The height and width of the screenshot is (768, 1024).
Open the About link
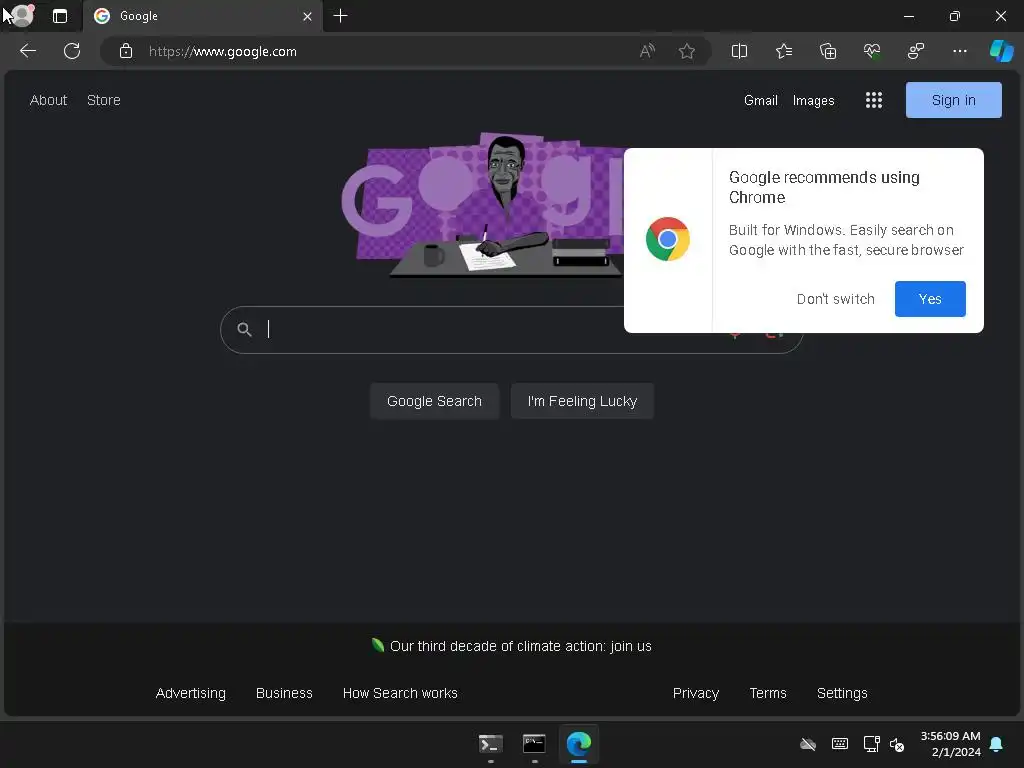48,100
